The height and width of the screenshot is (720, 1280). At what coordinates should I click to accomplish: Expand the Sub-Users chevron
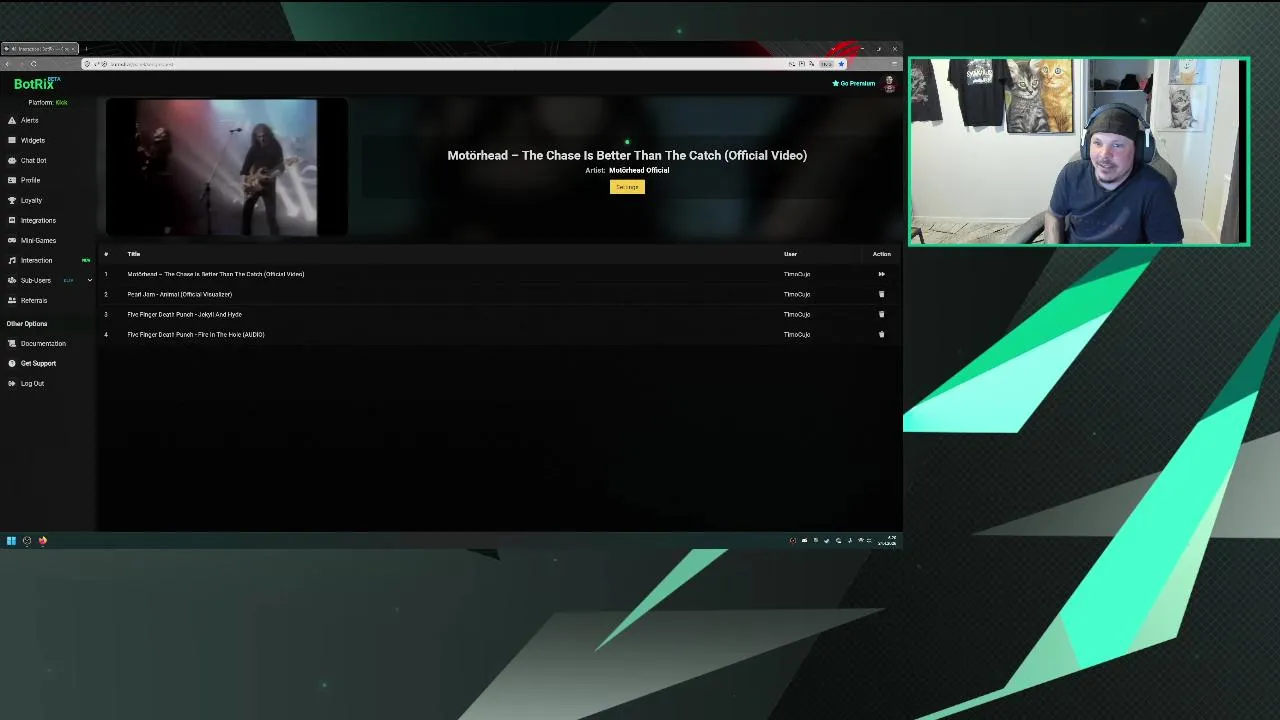(89, 280)
